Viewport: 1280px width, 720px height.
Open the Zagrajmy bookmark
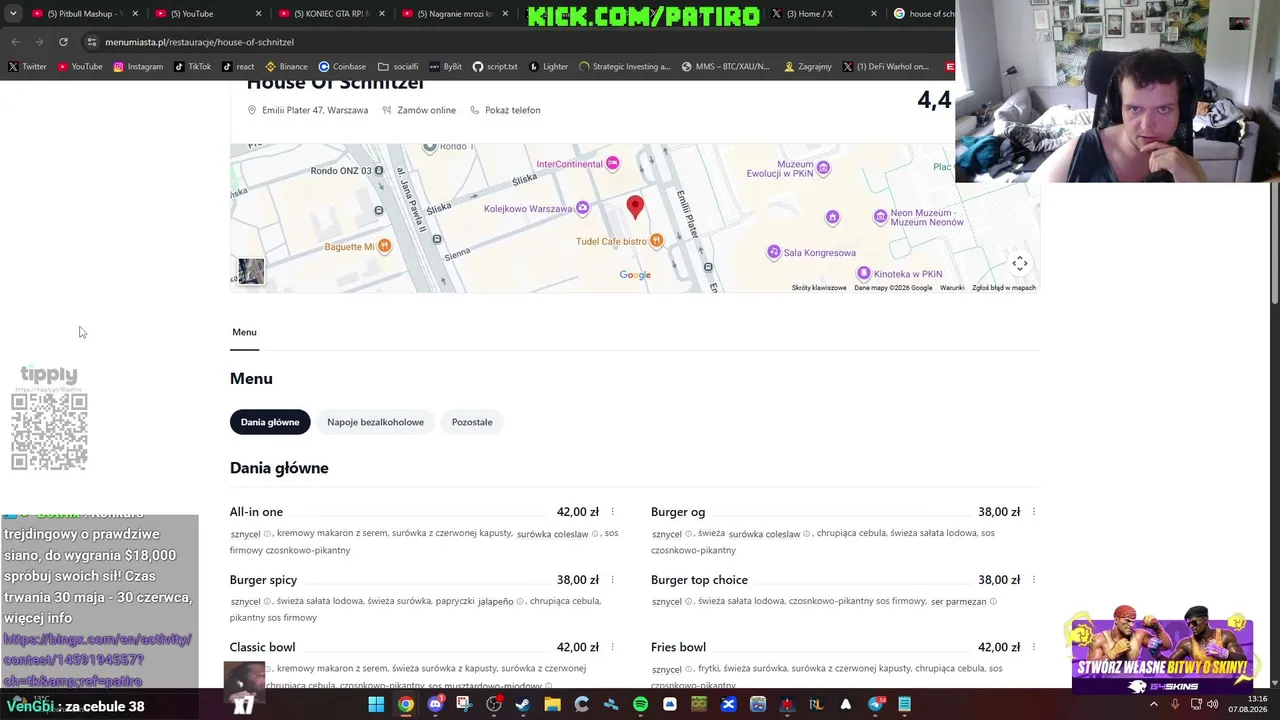pyautogui.click(x=808, y=67)
